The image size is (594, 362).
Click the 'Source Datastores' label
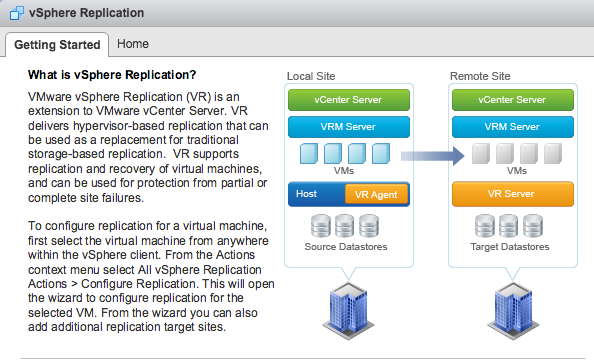tap(346, 247)
